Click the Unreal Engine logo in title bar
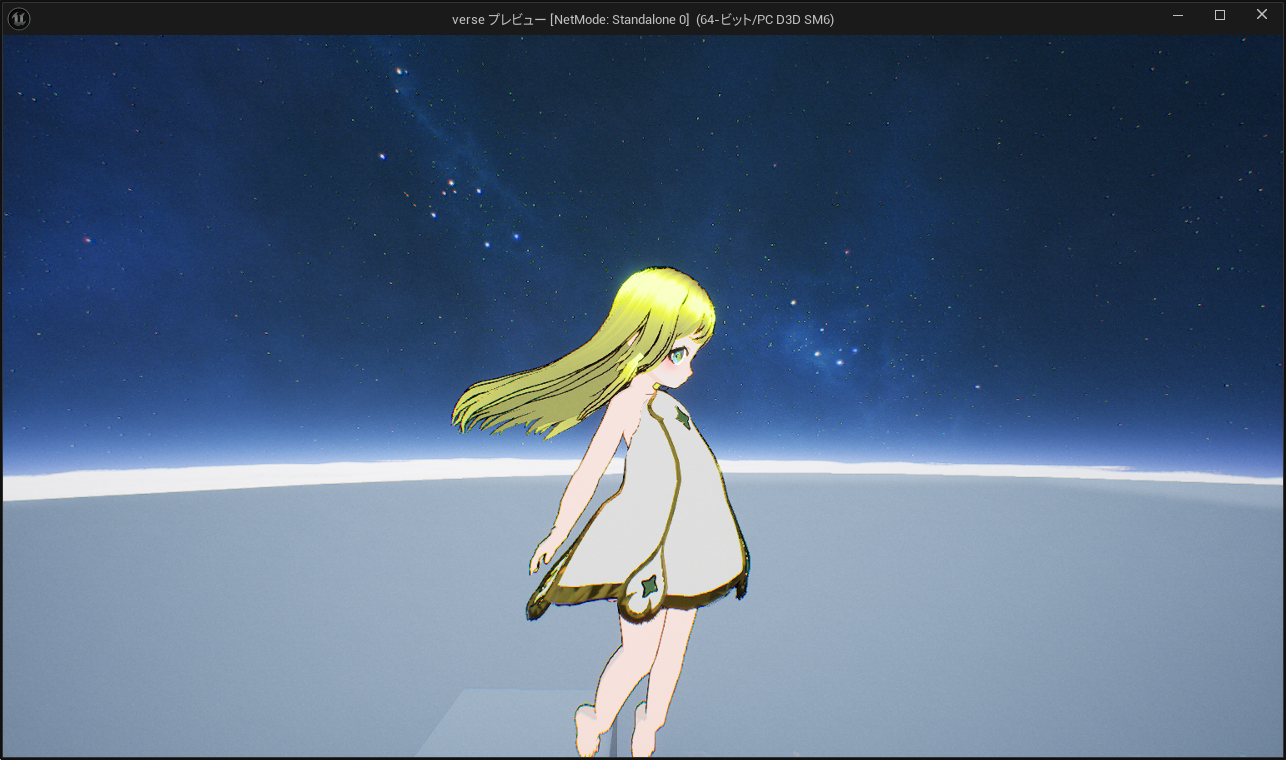This screenshot has width=1286, height=760. click(x=18, y=18)
